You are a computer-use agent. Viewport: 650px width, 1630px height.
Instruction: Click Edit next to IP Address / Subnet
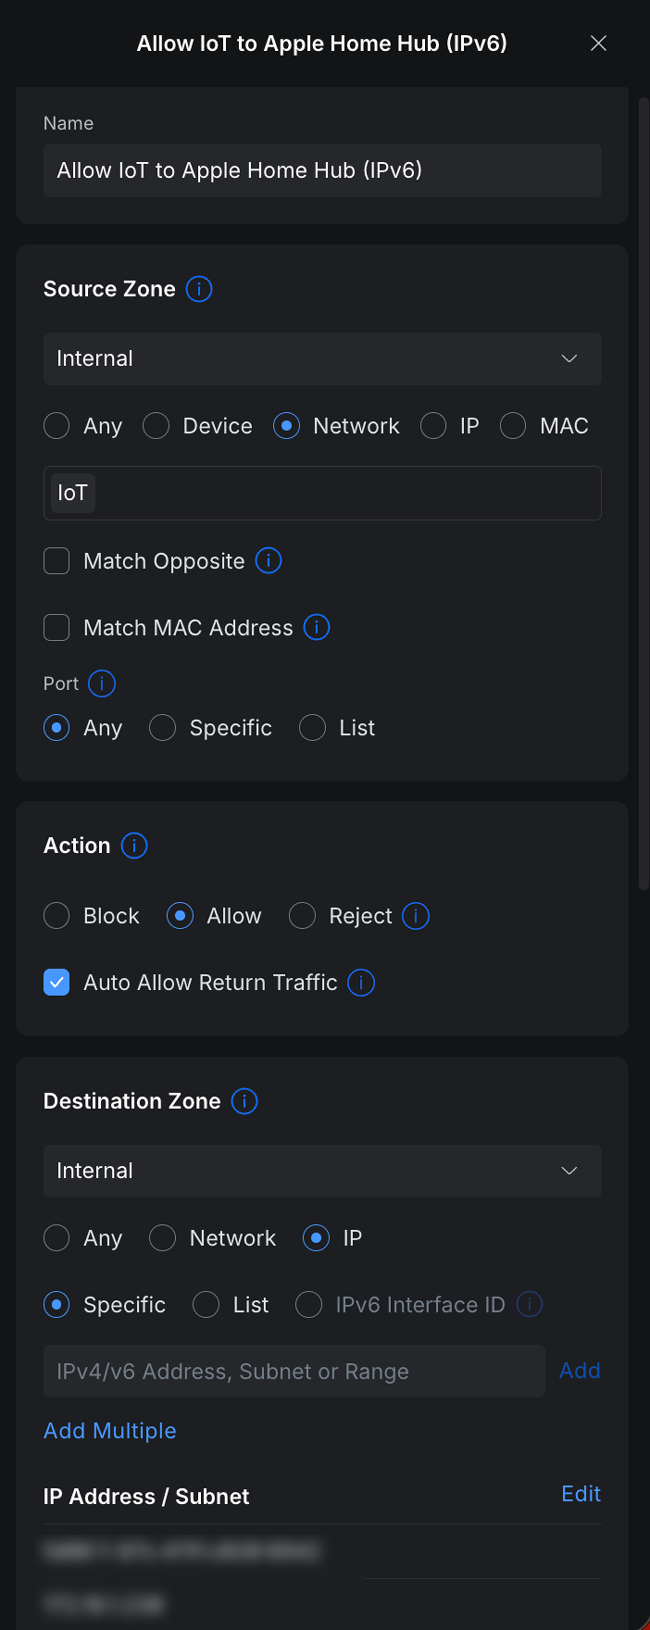click(581, 1494)
